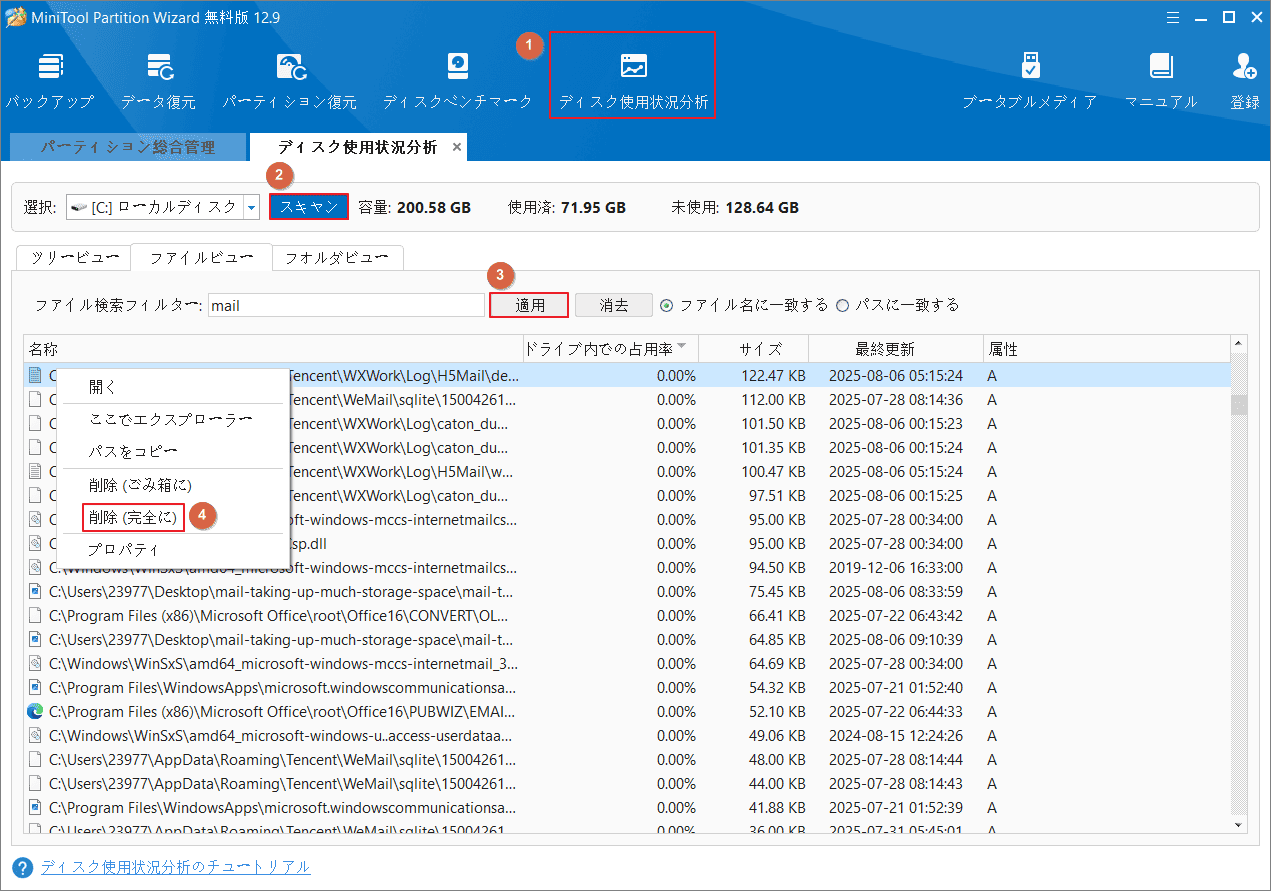Expand the drive selection dropdown arrow

point(251,207)
